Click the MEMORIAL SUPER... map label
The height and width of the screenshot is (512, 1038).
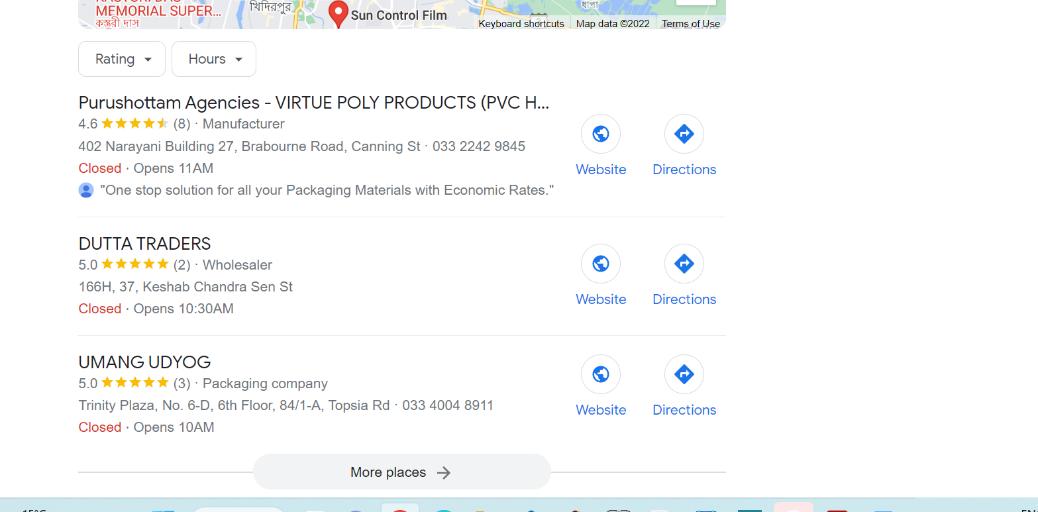click(159, 11)
